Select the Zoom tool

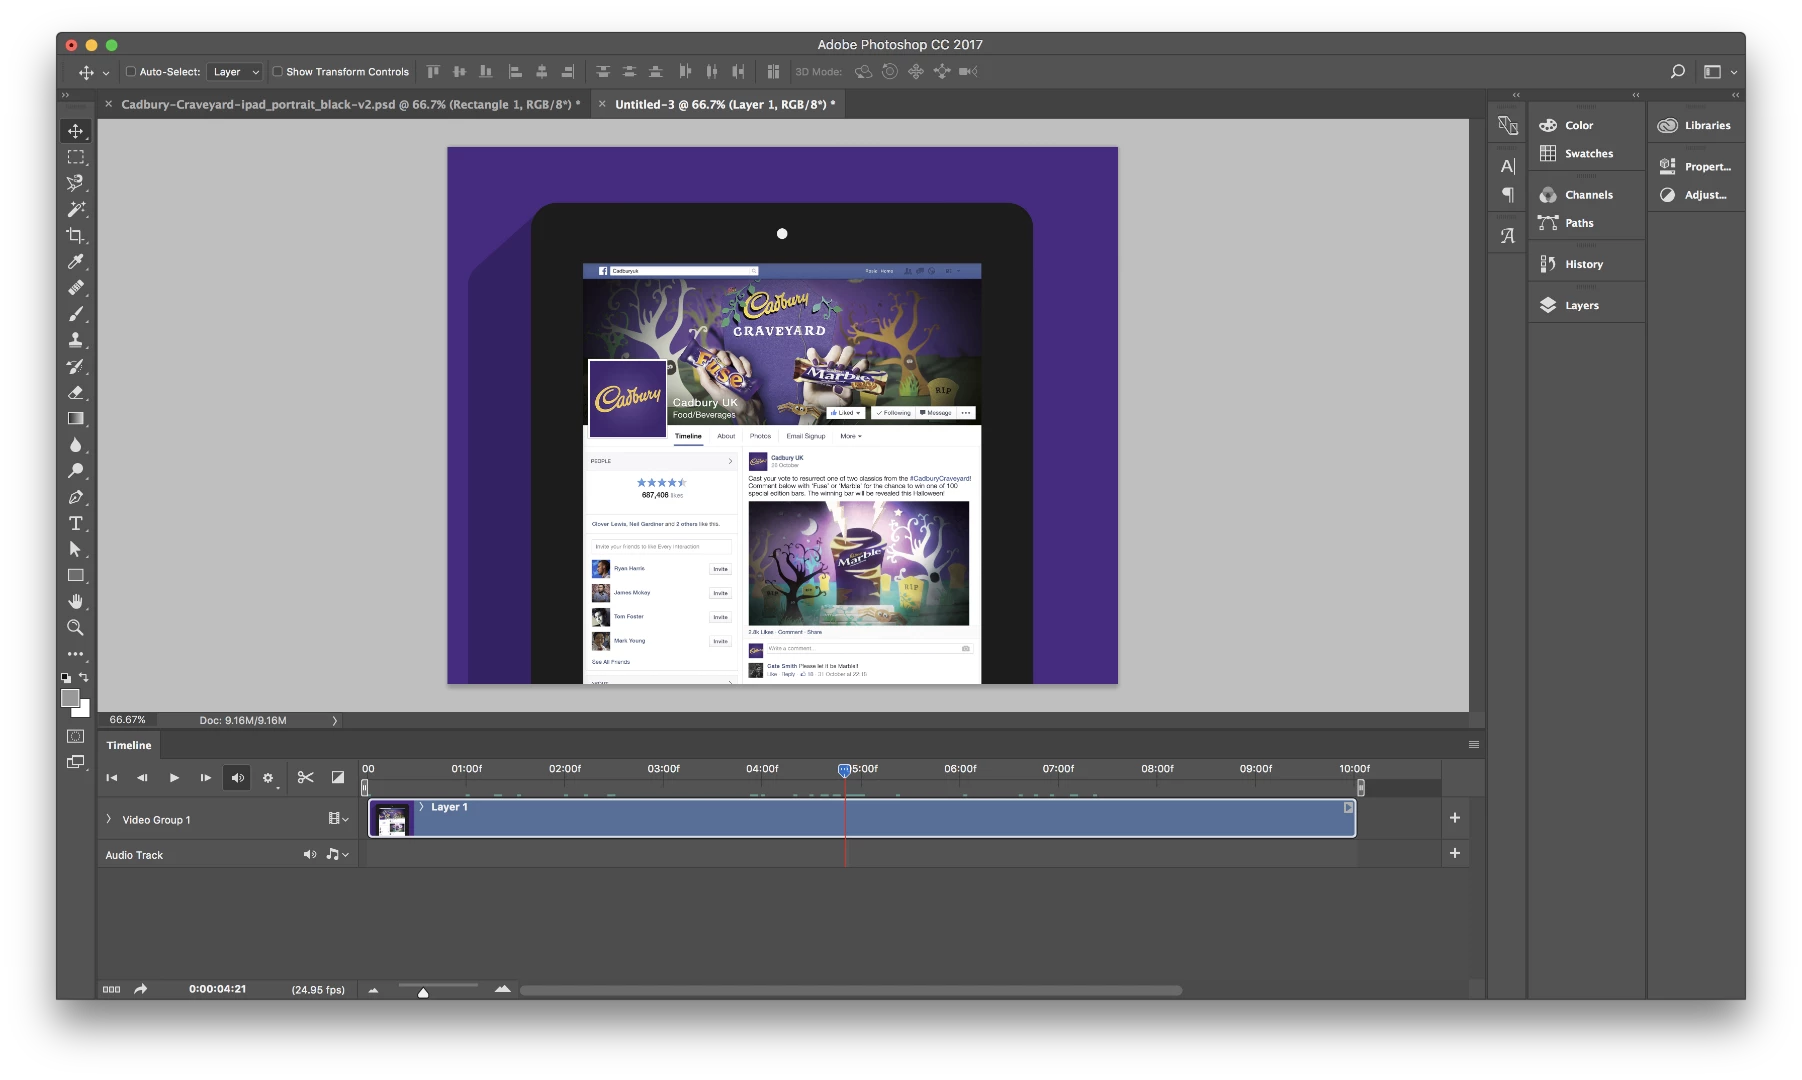[x=75, y=628]
